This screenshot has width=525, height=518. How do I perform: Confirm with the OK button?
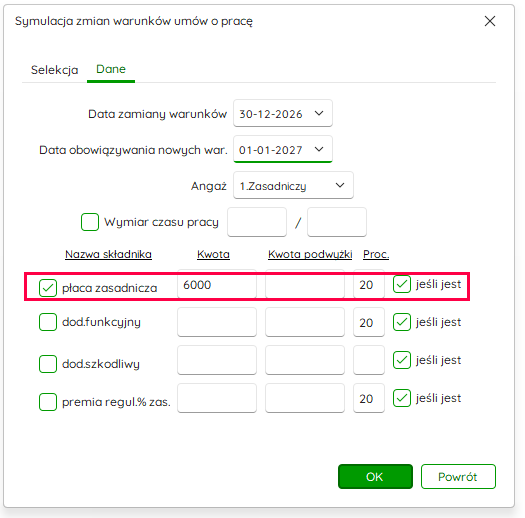[x=375, y=476]
